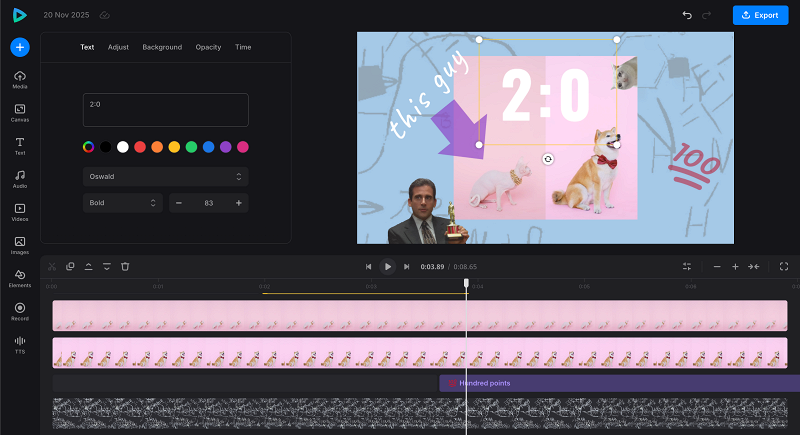Select the 'this guy' text on canvas
This screenshot has height=435, width=800.
(428, 95)
